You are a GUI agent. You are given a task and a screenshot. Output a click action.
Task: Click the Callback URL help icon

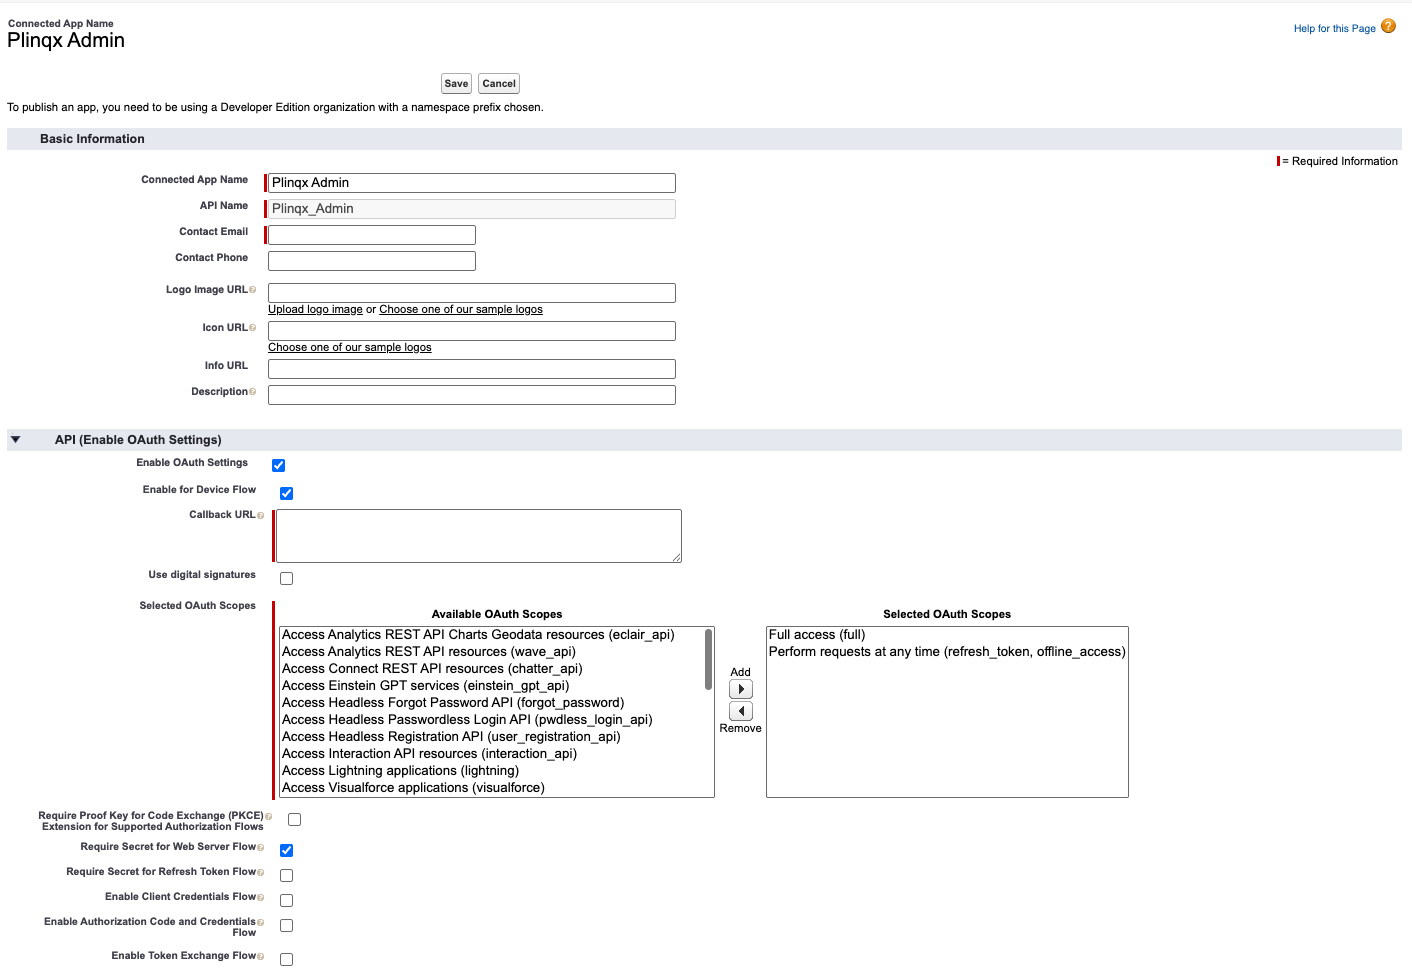point(260,516)
